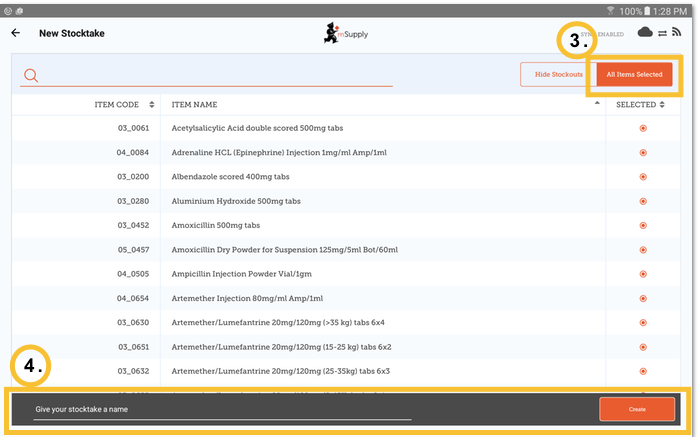Click the RSS feed icon in the header
Screen dimensions: 700x437
tap(677, 33)
